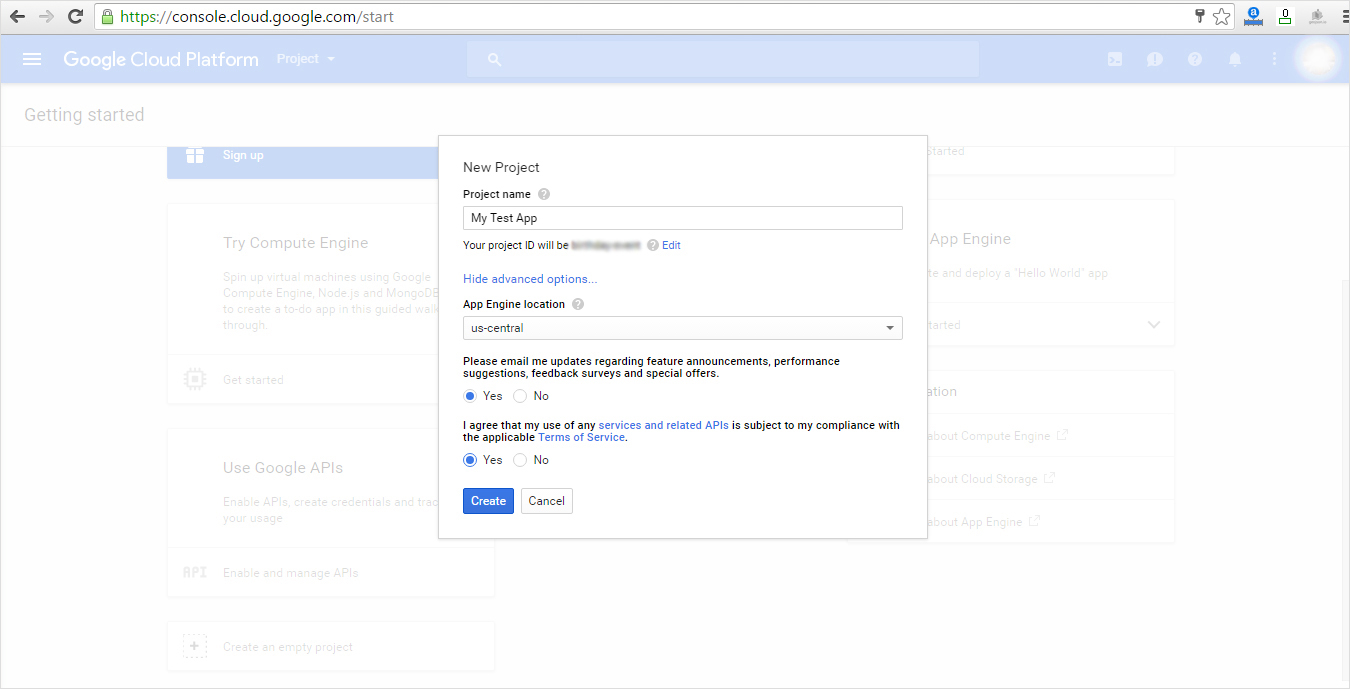Click the help icon next to Project name
The width and height of the screenshot is (1350, 689).
click(544, 194)
